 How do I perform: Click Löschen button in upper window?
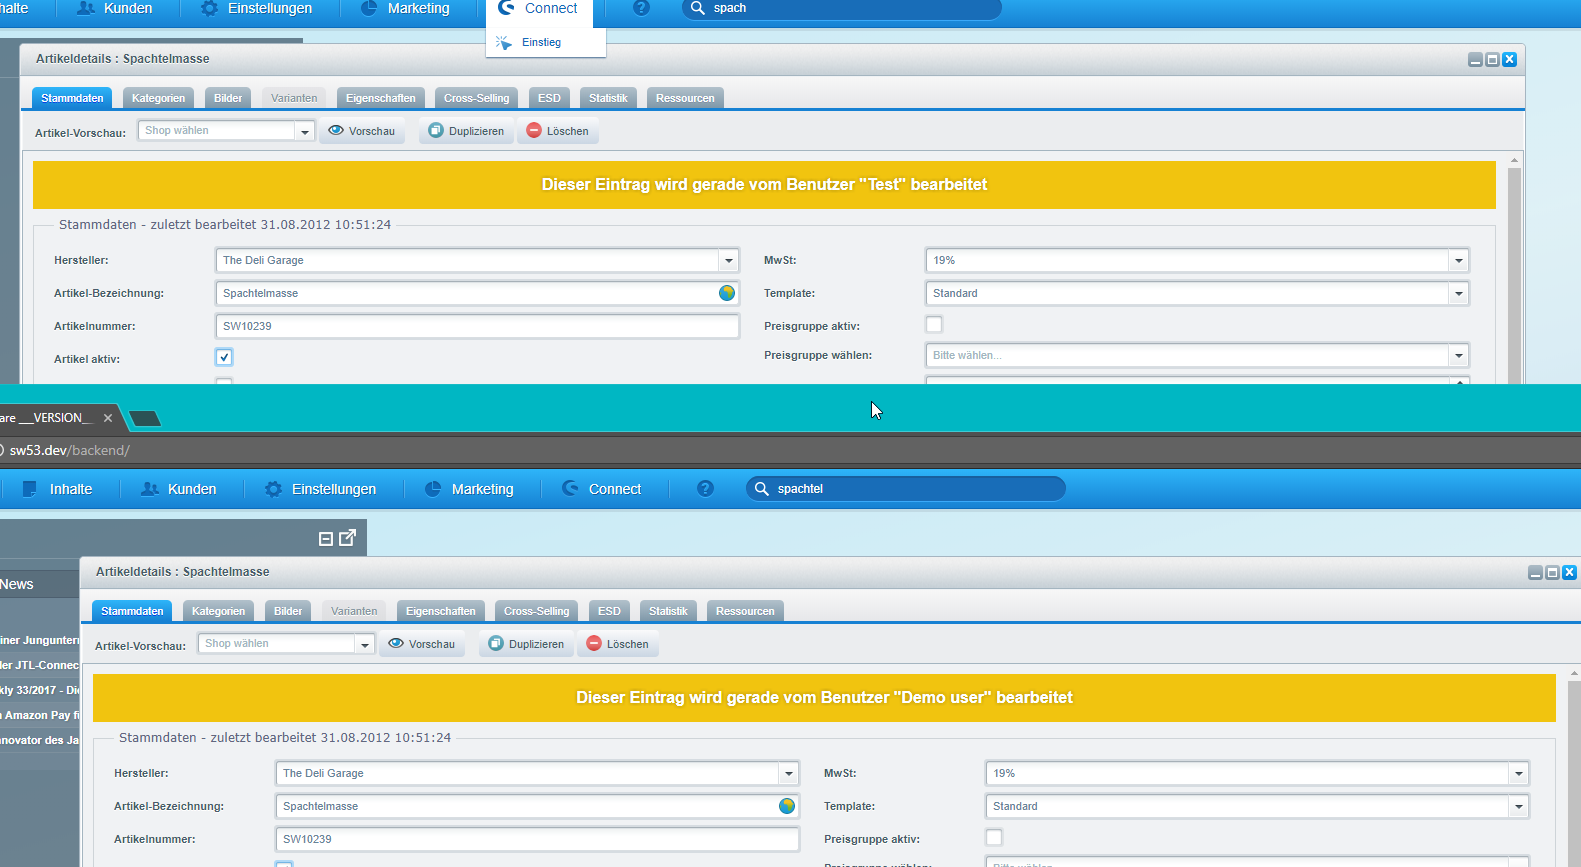(558, 131)
